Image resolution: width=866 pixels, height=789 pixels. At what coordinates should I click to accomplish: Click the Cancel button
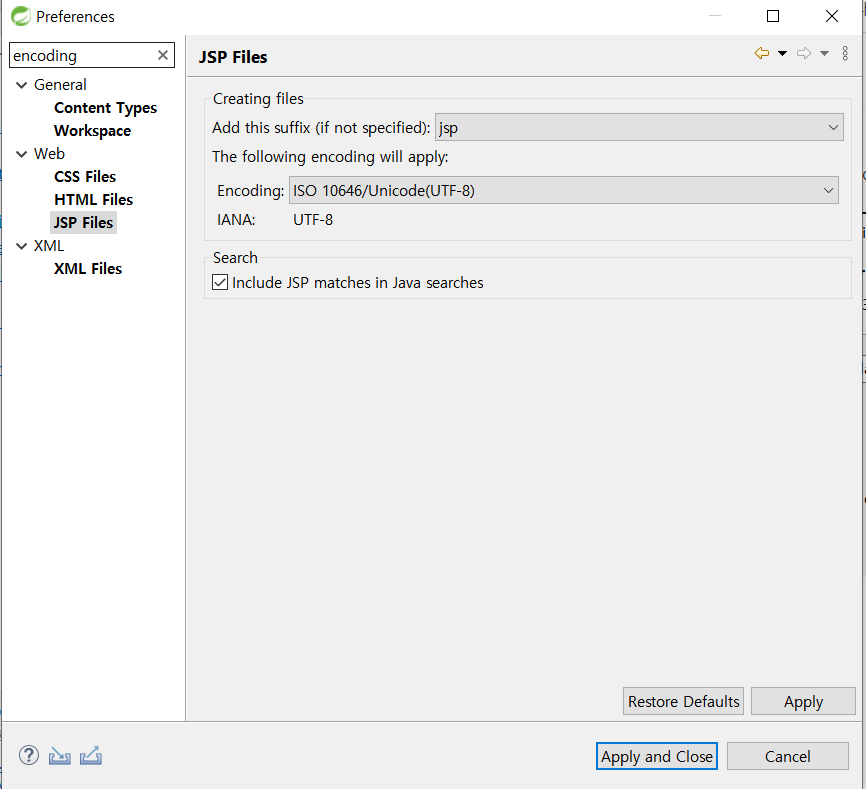[x=788, y=756]
